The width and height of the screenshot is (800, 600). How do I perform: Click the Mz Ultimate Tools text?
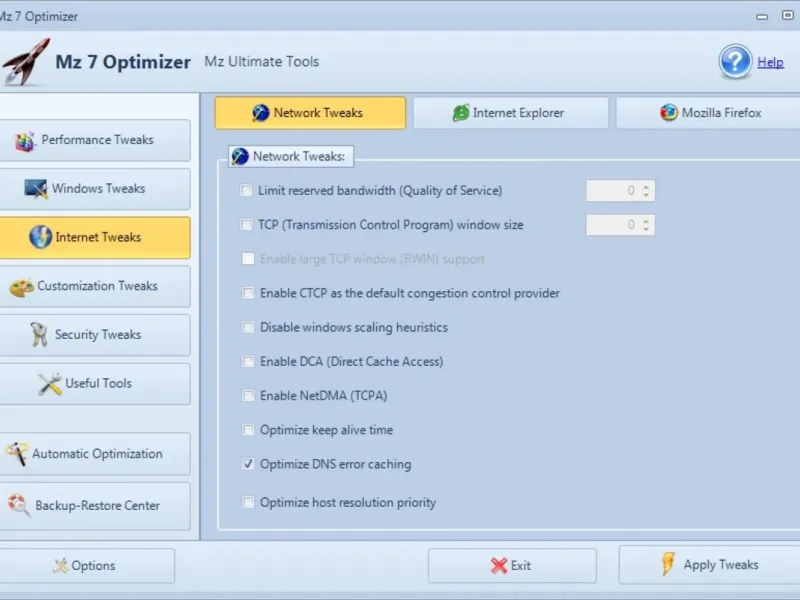(x=262, y=62)
